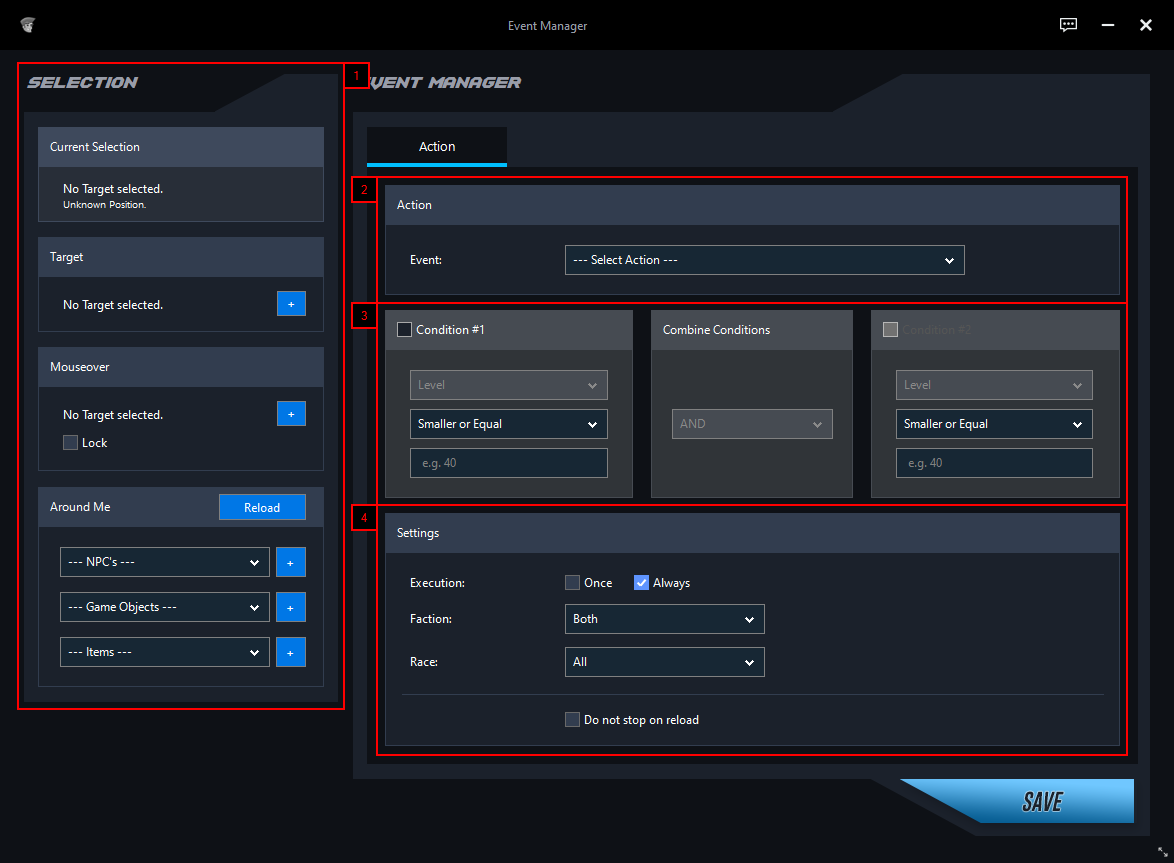This screenshot has height=863, width=1174.
Task: Click plus icon beside Items dropdown
Action: click(x=291, y=652)
